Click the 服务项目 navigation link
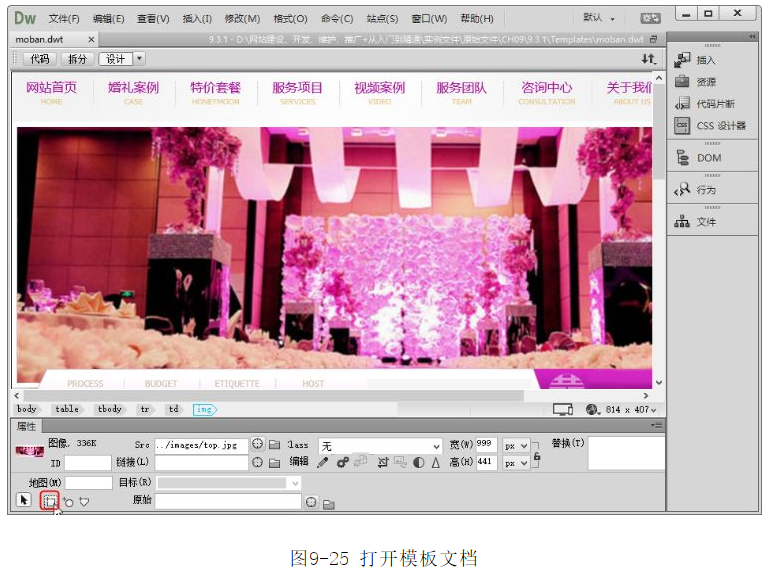770x571 pixels. click(x=297, y=88)
